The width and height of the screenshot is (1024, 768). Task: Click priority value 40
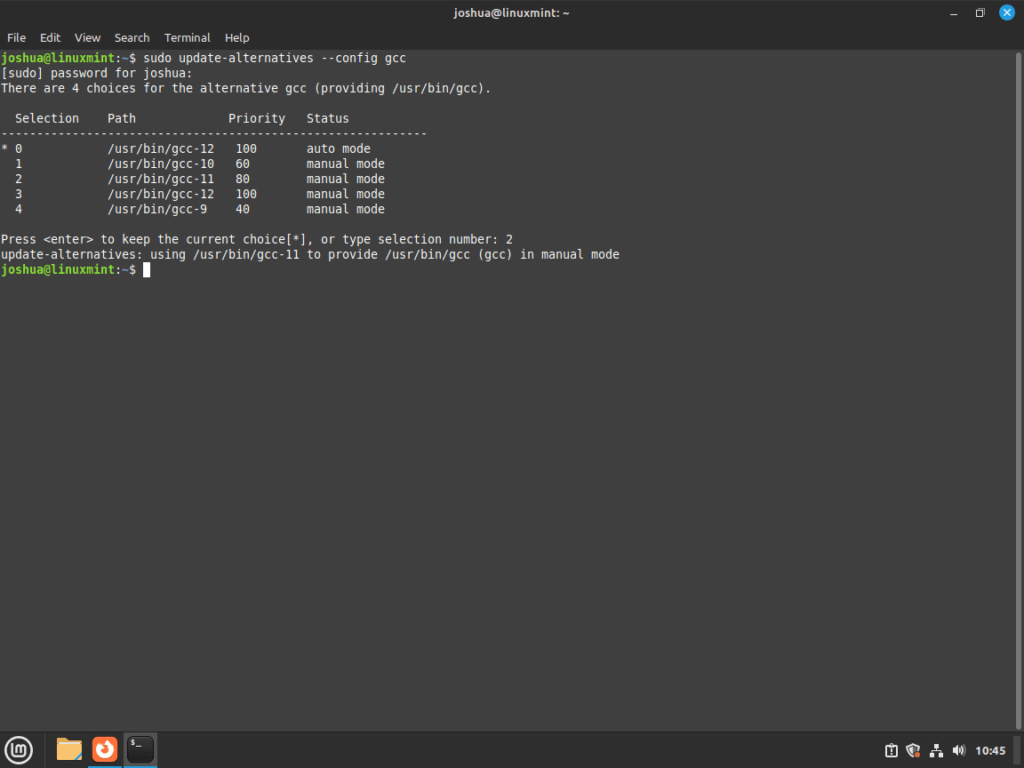[x=242, y=209]
